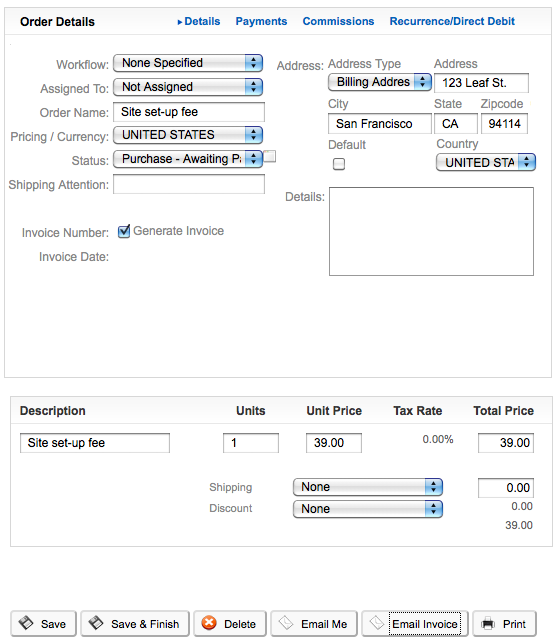Expand the Discount dropdown
Screen dimensions: 556x644
click(x=368, y=509)
